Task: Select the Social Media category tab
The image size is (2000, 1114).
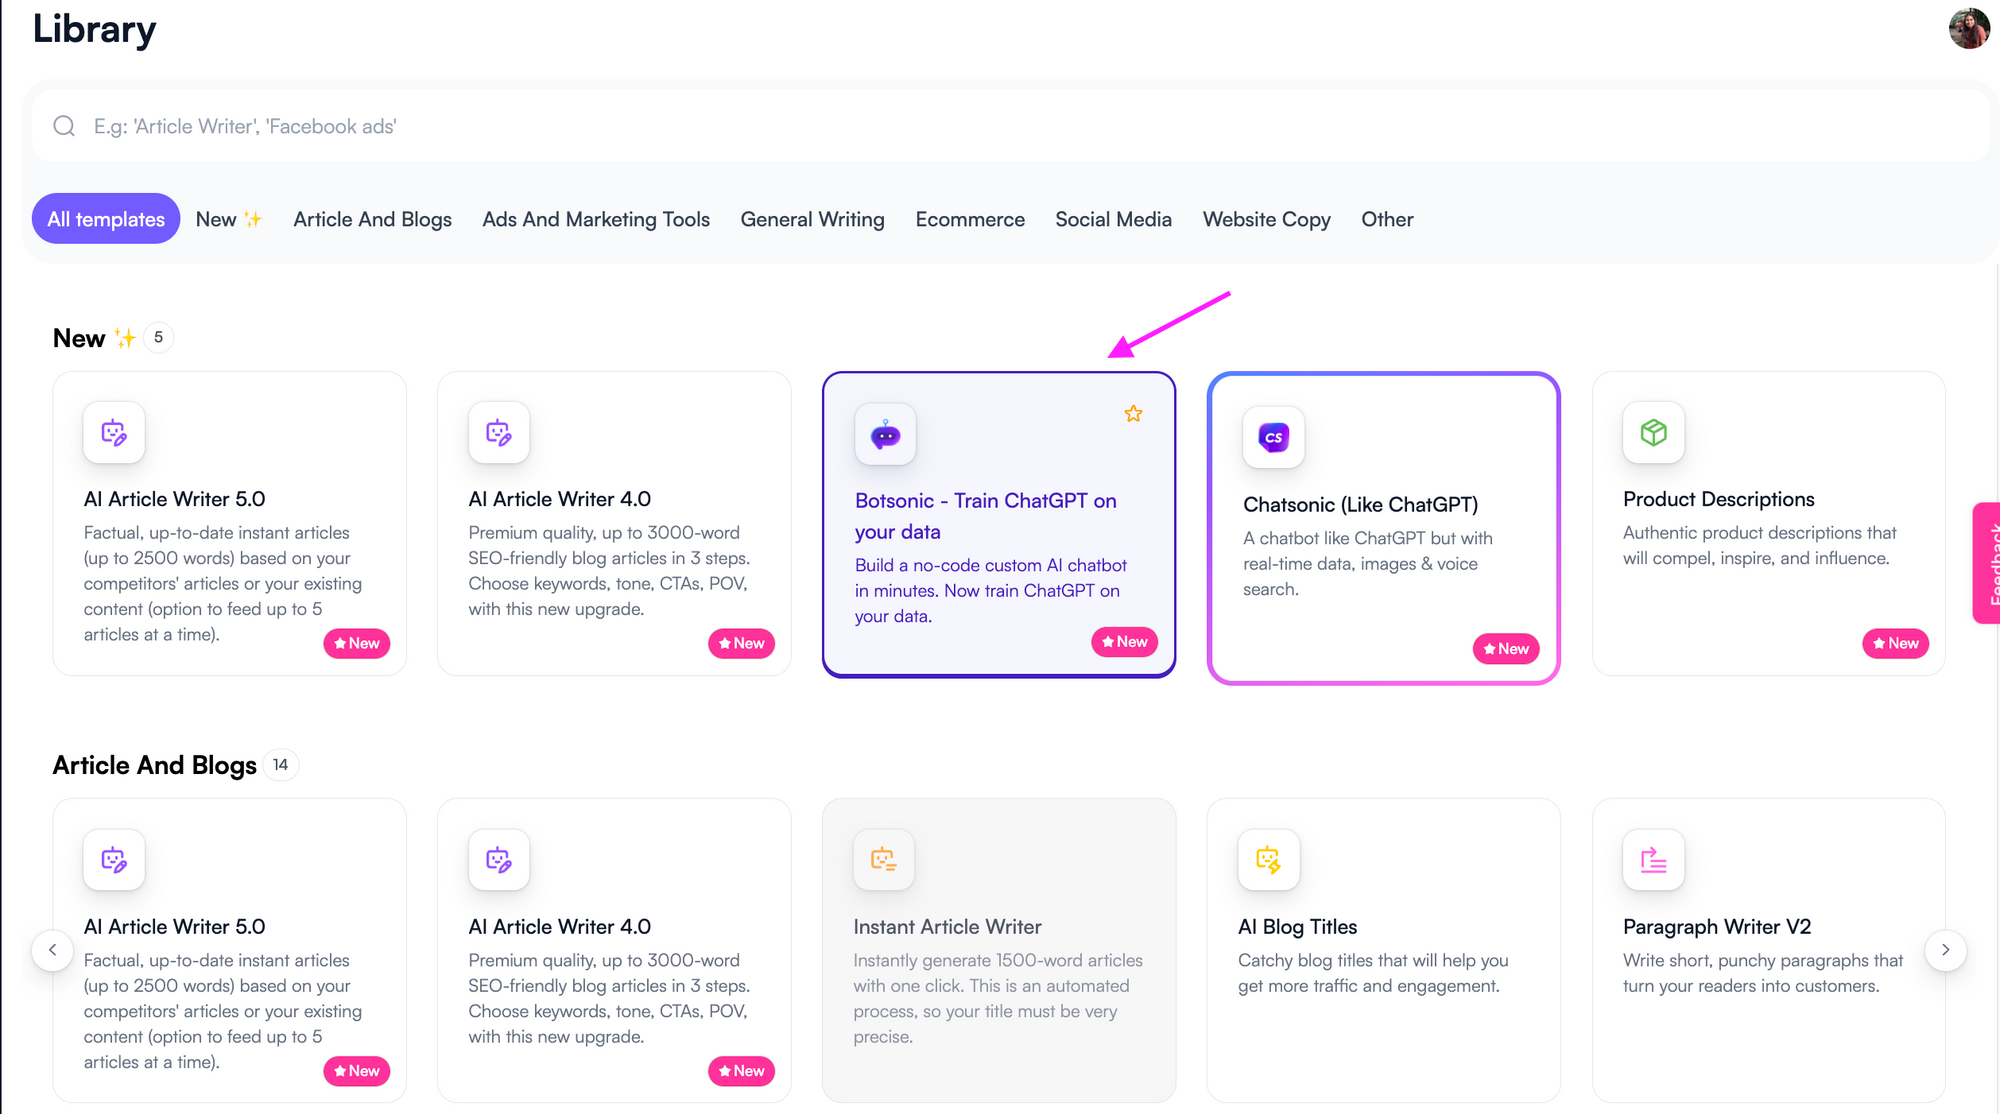Action: [1112, 218]
